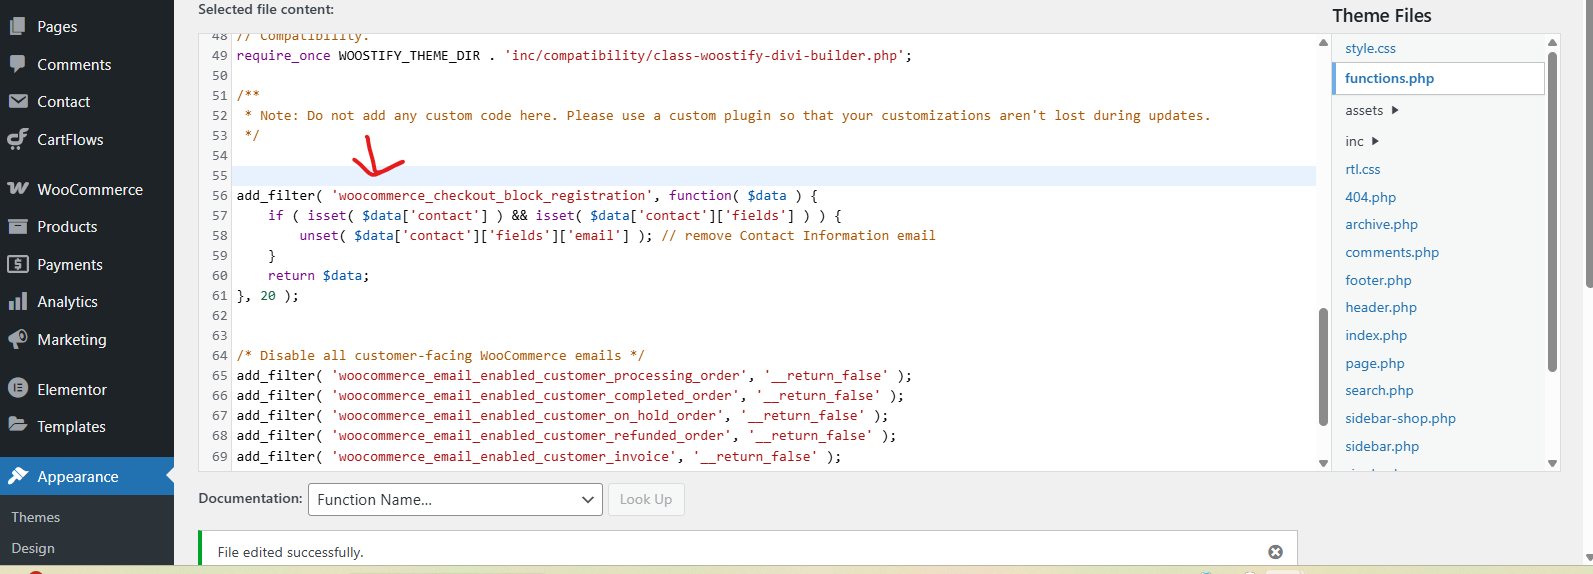Click the CartFlows icon in sidebar
The width and height of the screenshot is (1593, 574).
point(18,139)
